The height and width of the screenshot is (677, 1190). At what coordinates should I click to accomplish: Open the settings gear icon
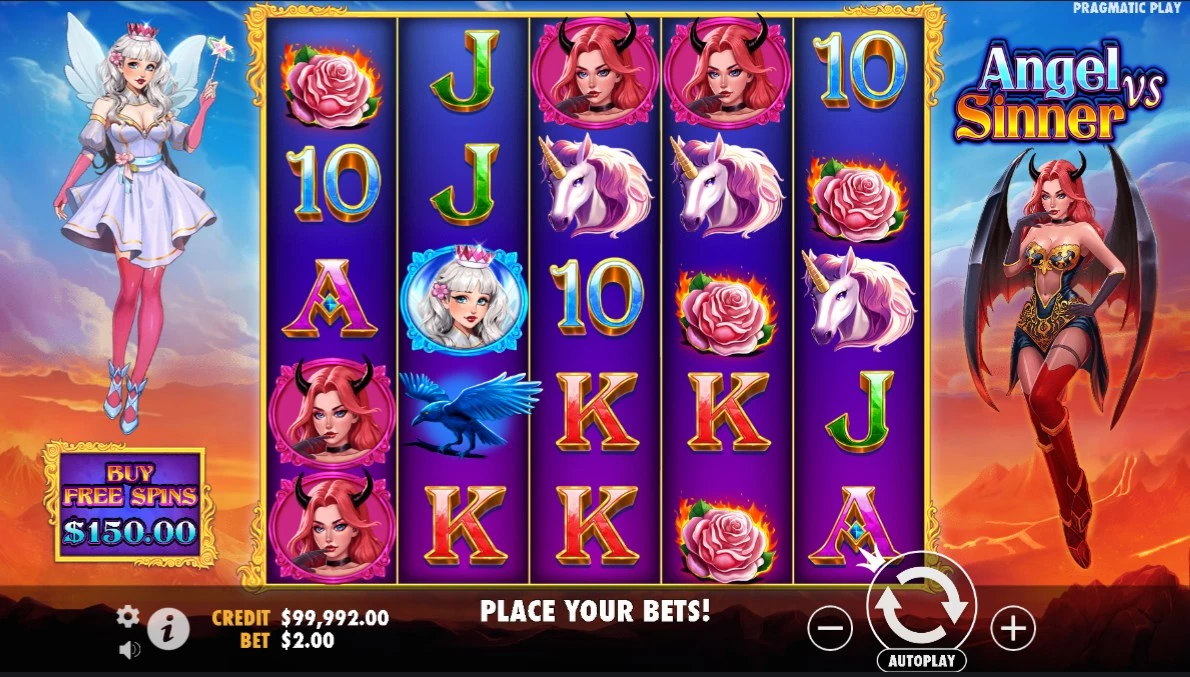coord(128,616)
